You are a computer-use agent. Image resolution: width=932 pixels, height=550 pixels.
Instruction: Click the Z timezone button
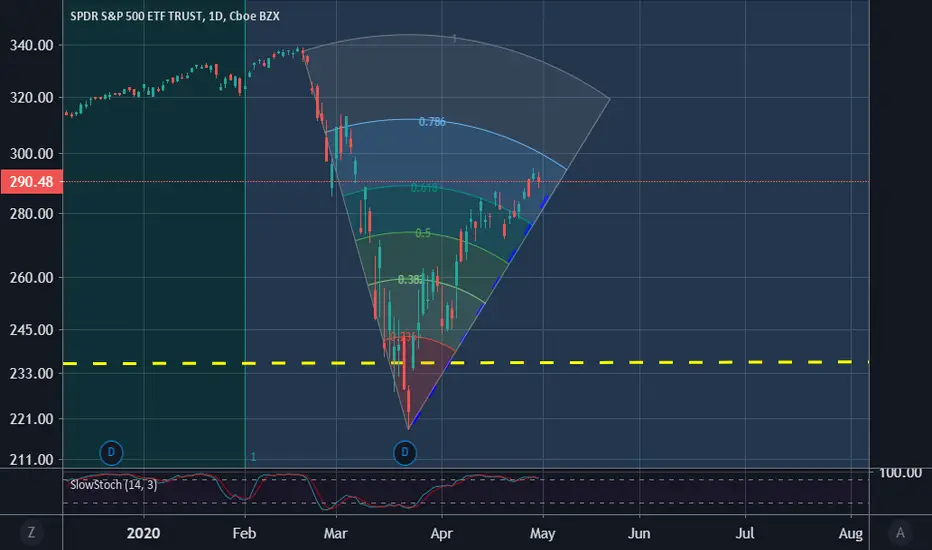tap(31, 532)
